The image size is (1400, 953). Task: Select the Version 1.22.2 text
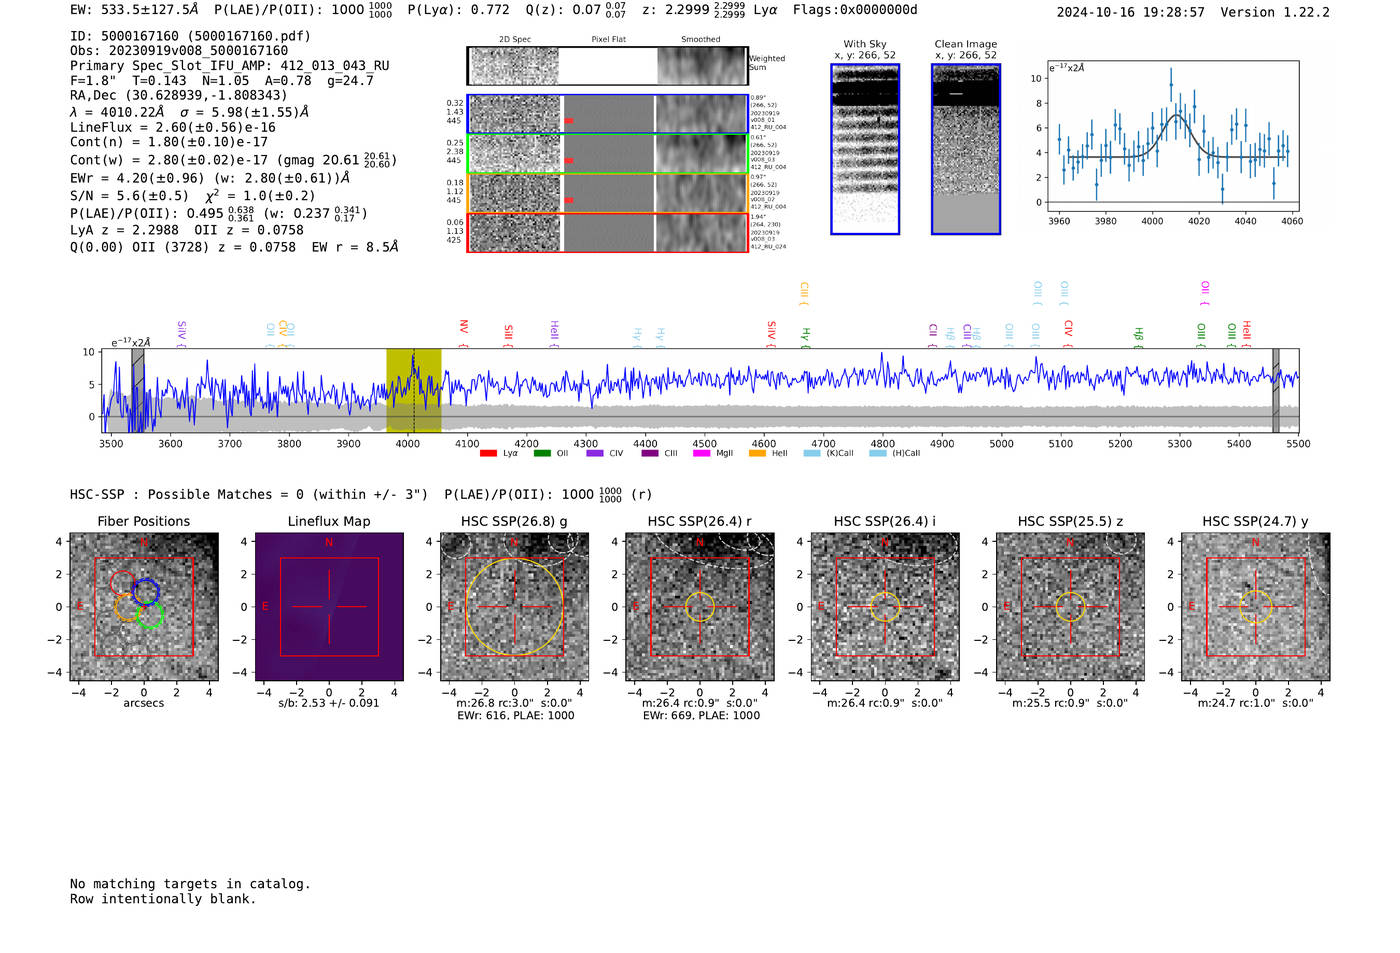pyautogui.click(x=1275, y=12)
